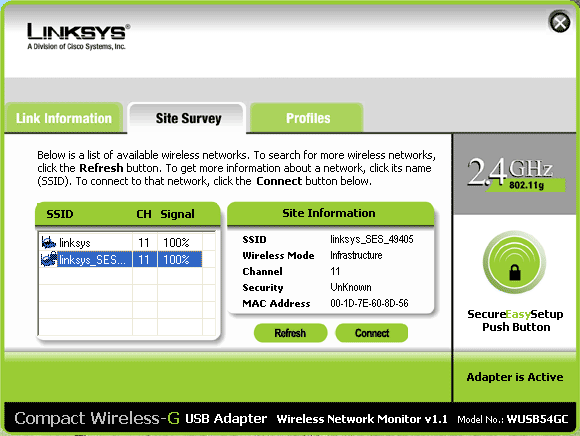The image size is (580, 436).
Task: Close the Wireless Network Monitor window
Action: pos(559,22)
